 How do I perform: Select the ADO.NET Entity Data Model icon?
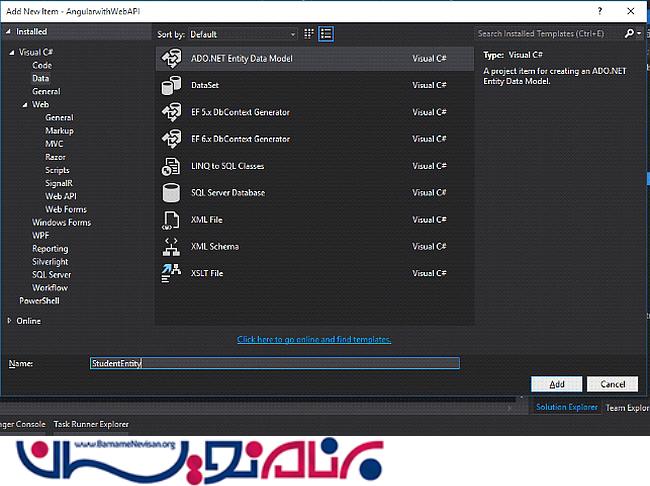click(x=171, y=58)
